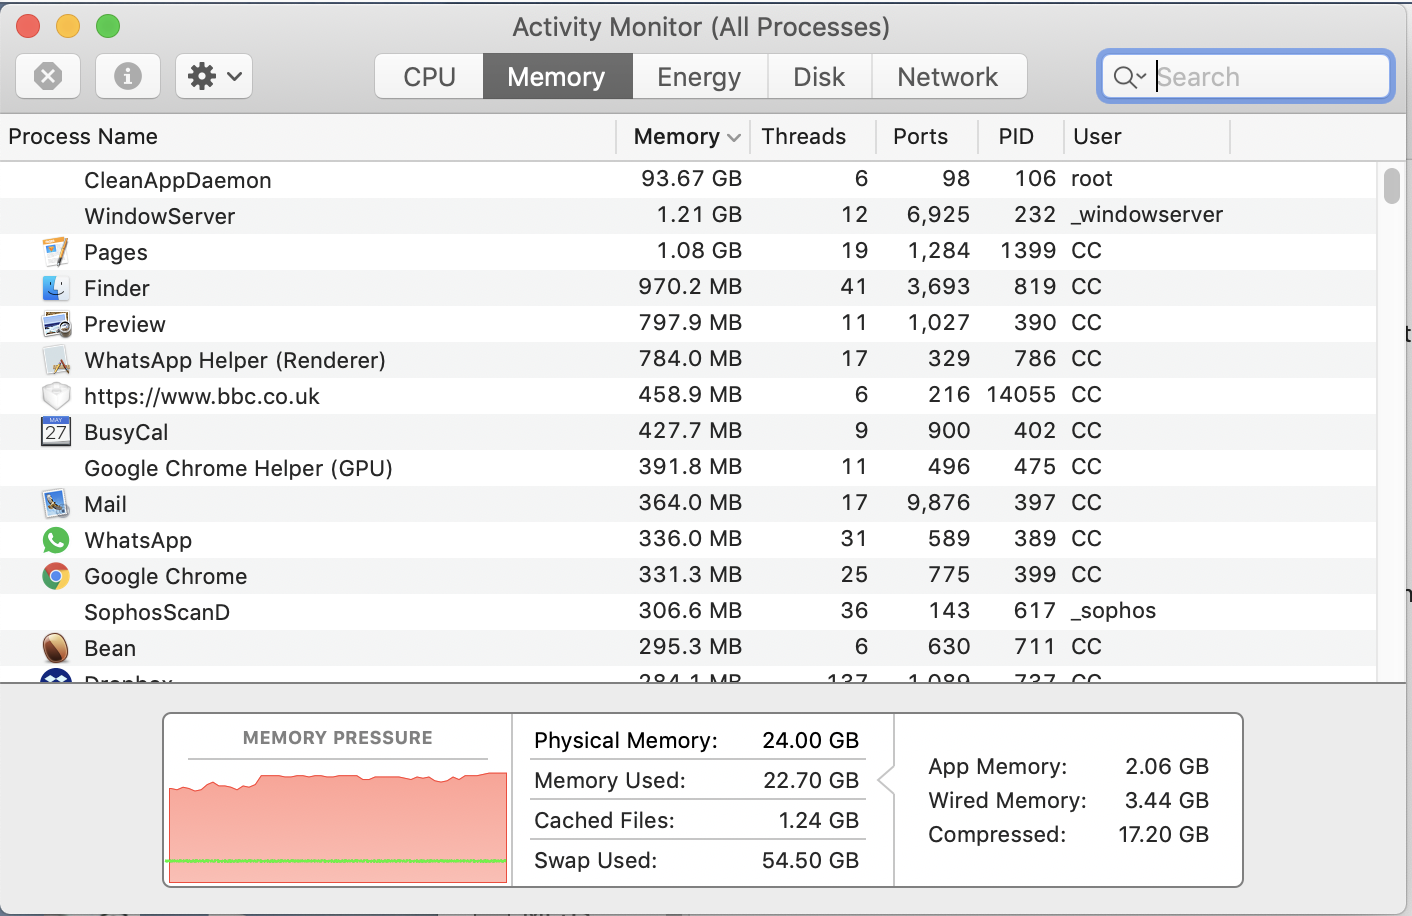This screenshot has width=1412, height=916.
Task: Click the Google Chrome icon in the list
Action: [x=56, y=576]
